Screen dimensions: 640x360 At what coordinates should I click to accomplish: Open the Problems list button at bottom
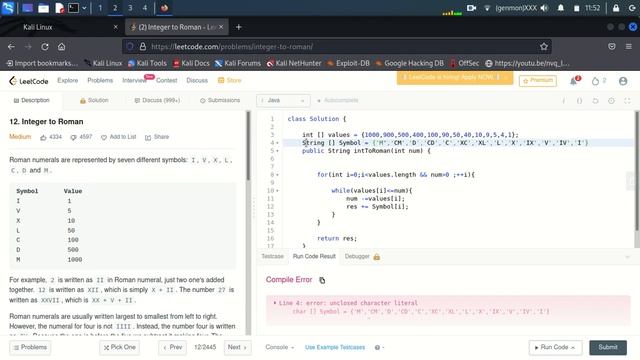point(30,347)
